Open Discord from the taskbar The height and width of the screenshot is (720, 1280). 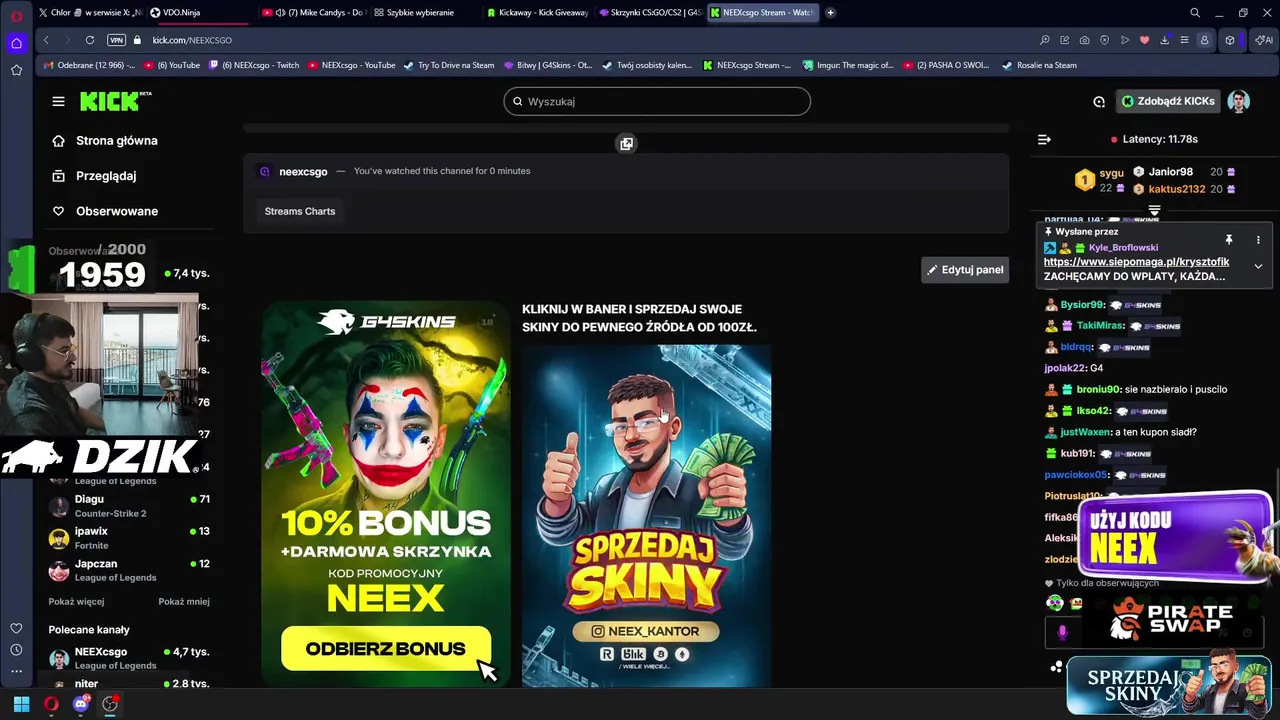coord(81,704)
